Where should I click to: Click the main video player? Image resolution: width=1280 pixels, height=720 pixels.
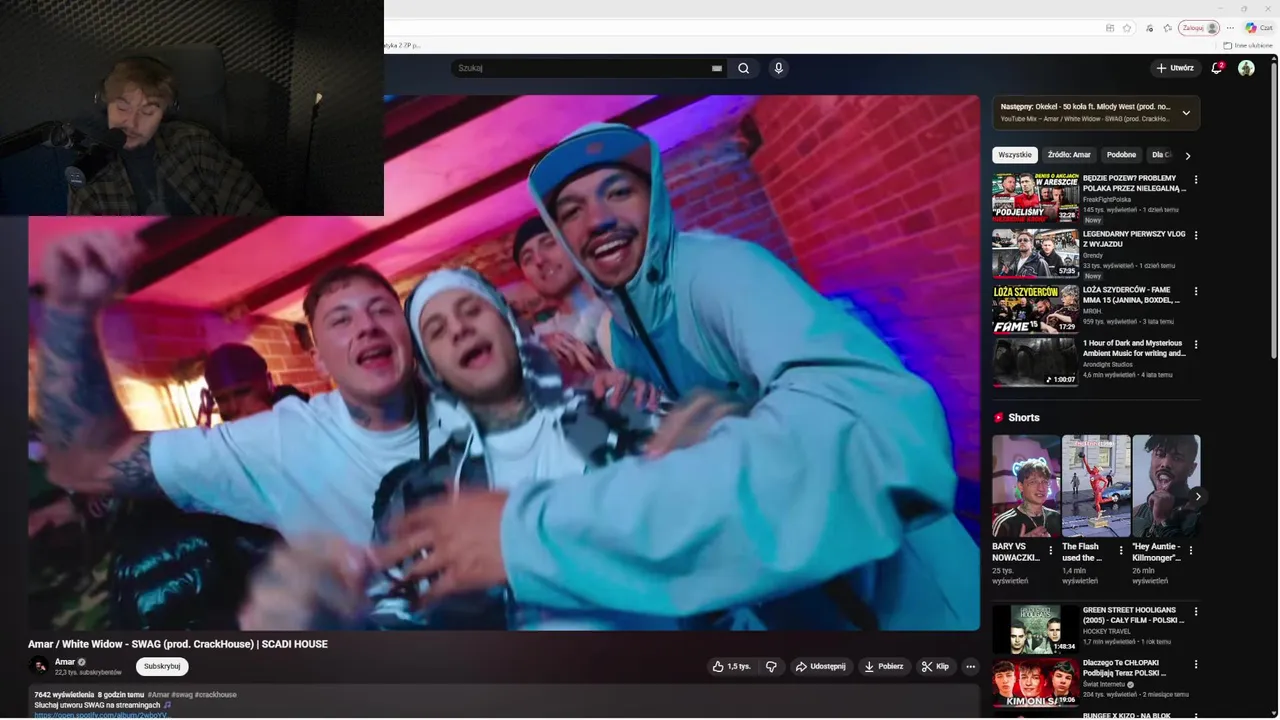coord(504,363)
